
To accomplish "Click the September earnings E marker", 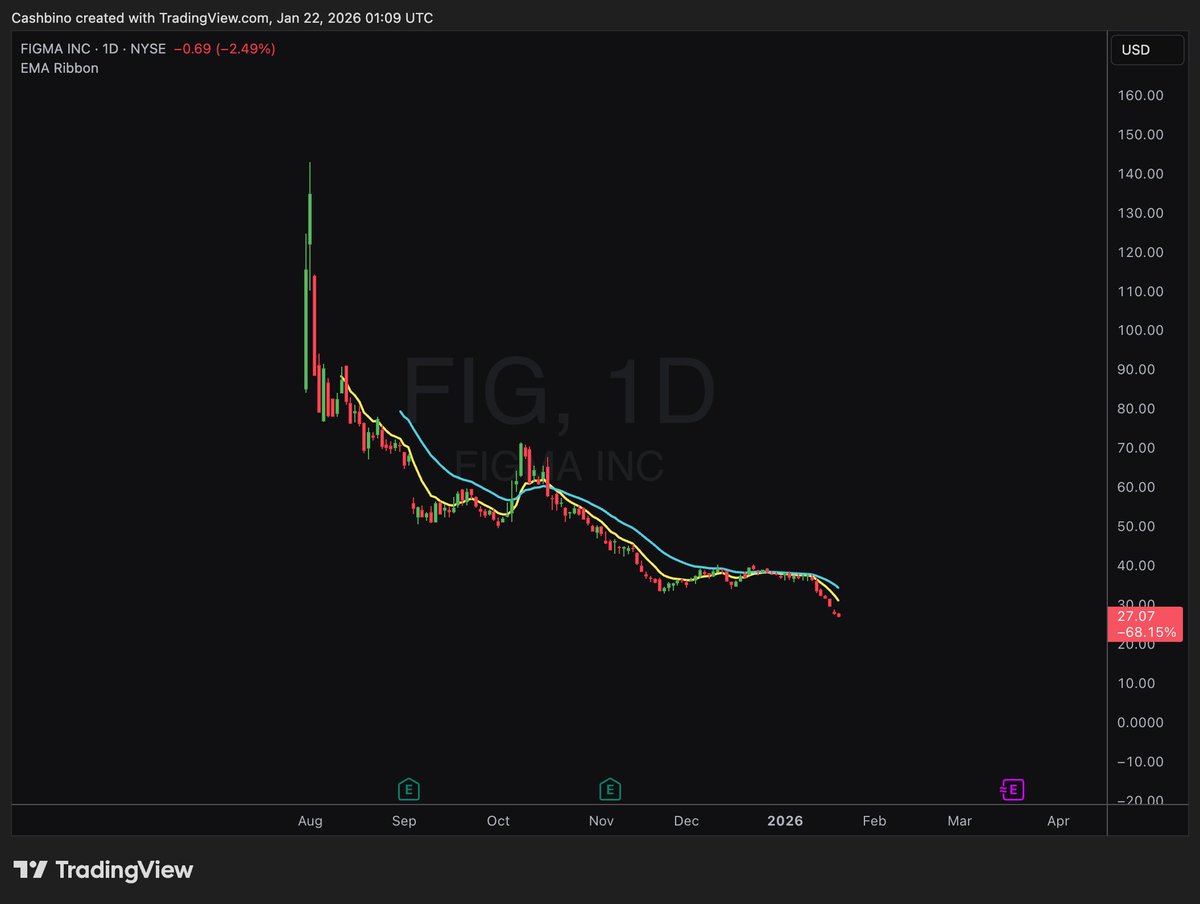I will [407, 790].
